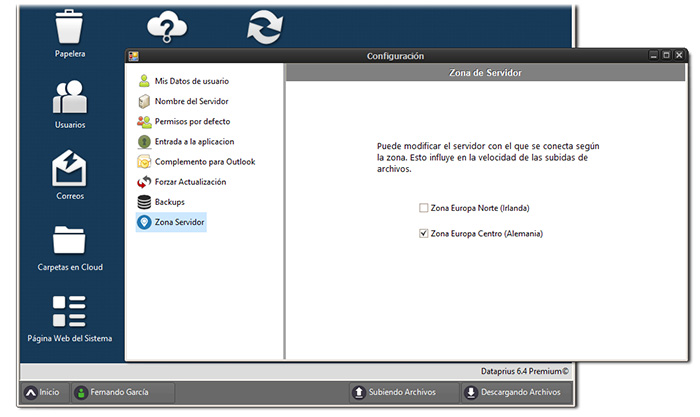Click the Nombre del Servidor box icon

coord(144,101)
